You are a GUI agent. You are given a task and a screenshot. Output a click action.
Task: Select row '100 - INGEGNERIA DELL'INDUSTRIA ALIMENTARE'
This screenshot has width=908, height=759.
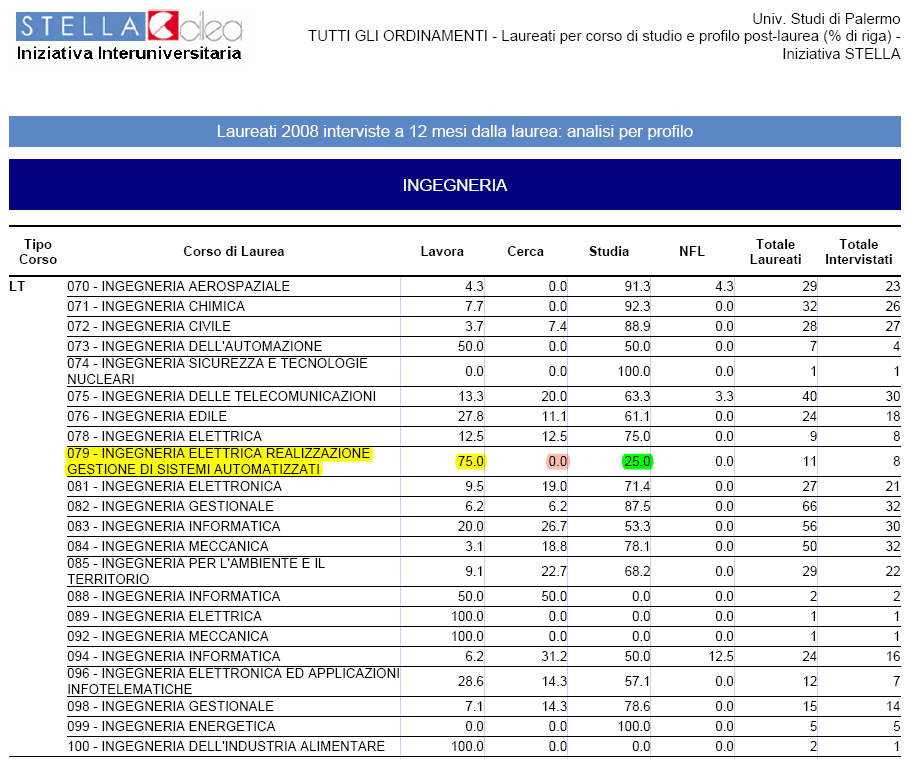[484, 746]
